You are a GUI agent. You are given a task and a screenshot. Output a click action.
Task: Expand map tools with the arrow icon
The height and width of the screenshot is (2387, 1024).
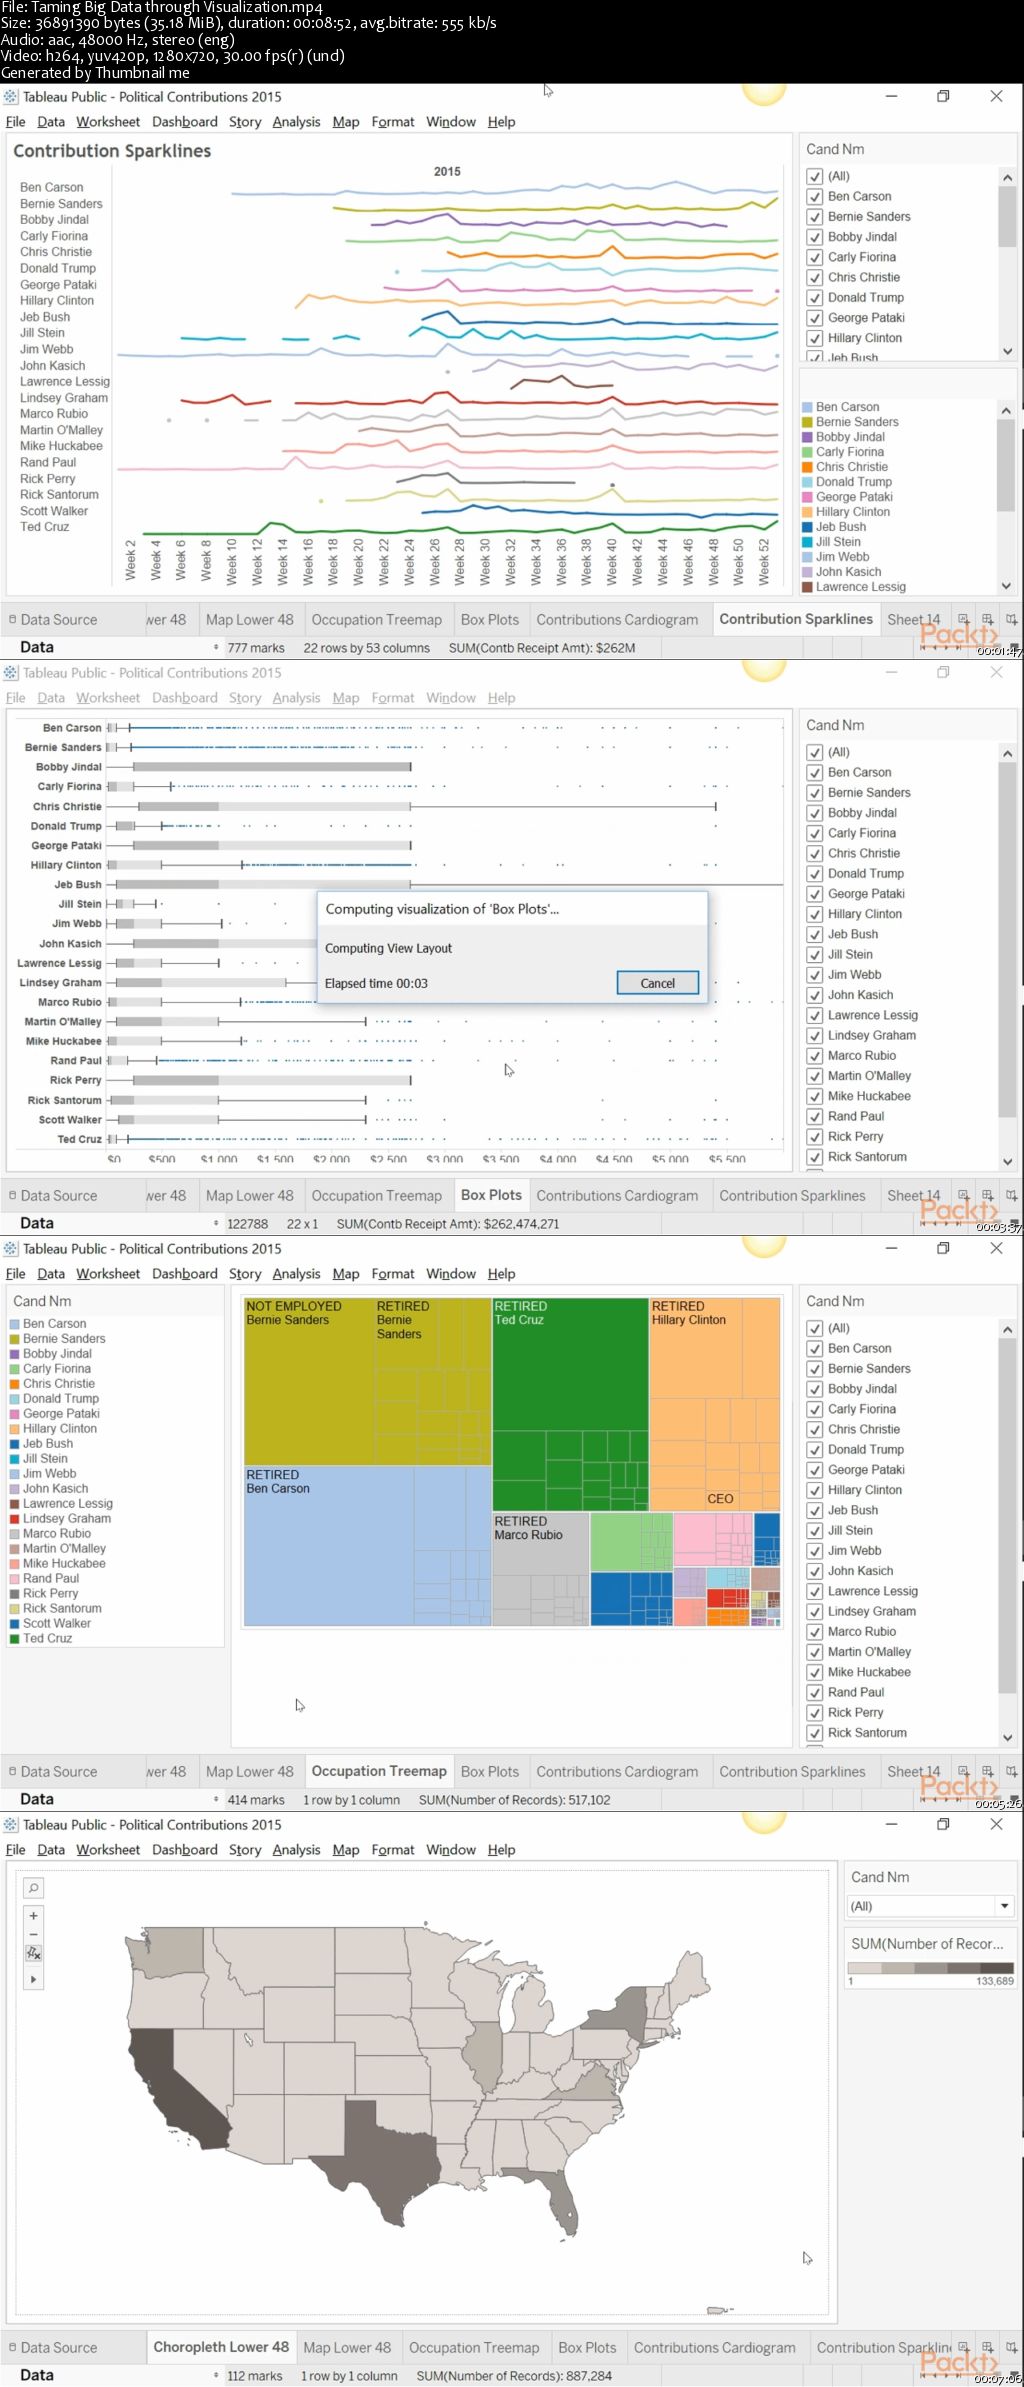33,1979
